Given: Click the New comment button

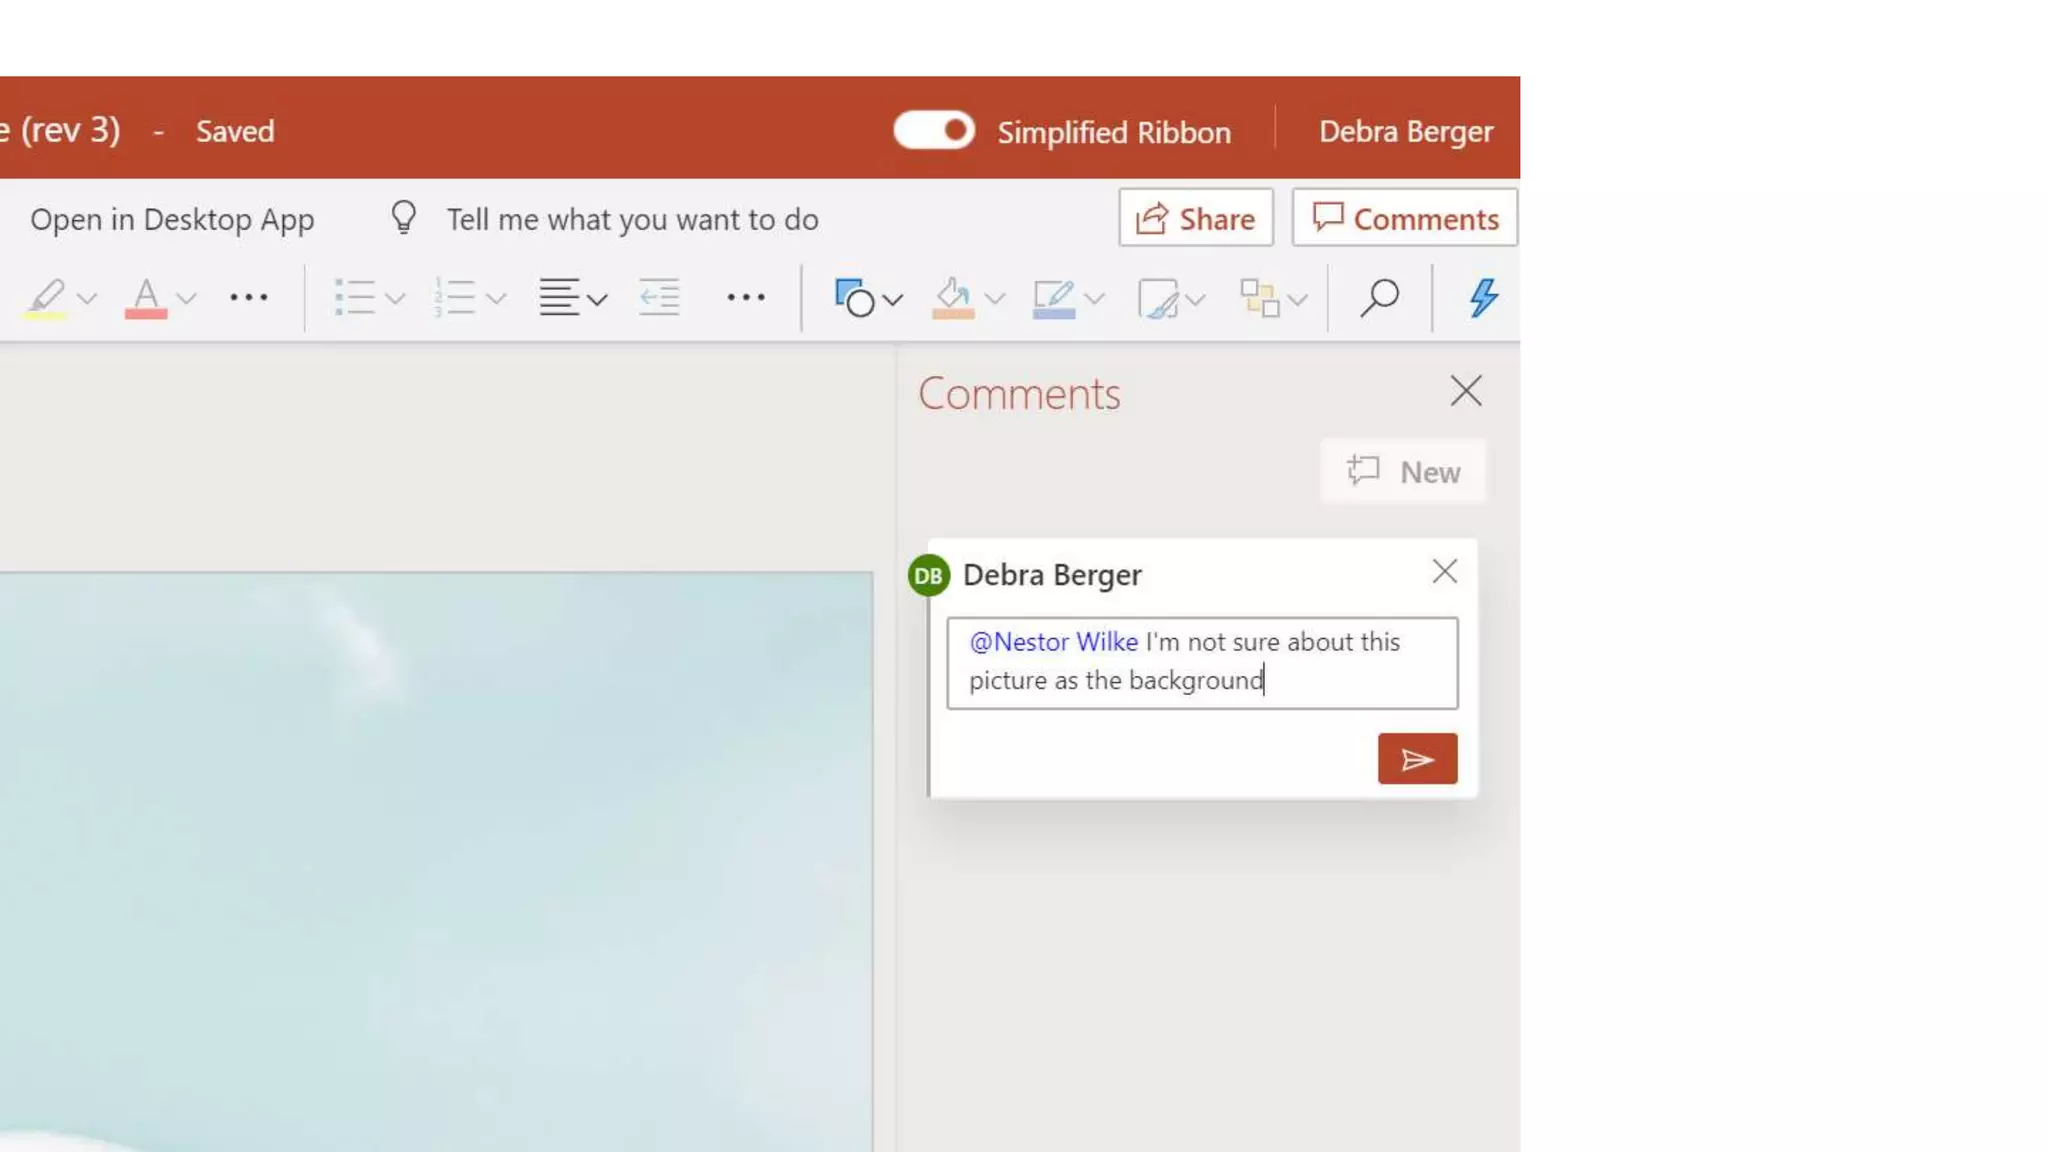Looking at the screenshot, I should click(1403, 471).
